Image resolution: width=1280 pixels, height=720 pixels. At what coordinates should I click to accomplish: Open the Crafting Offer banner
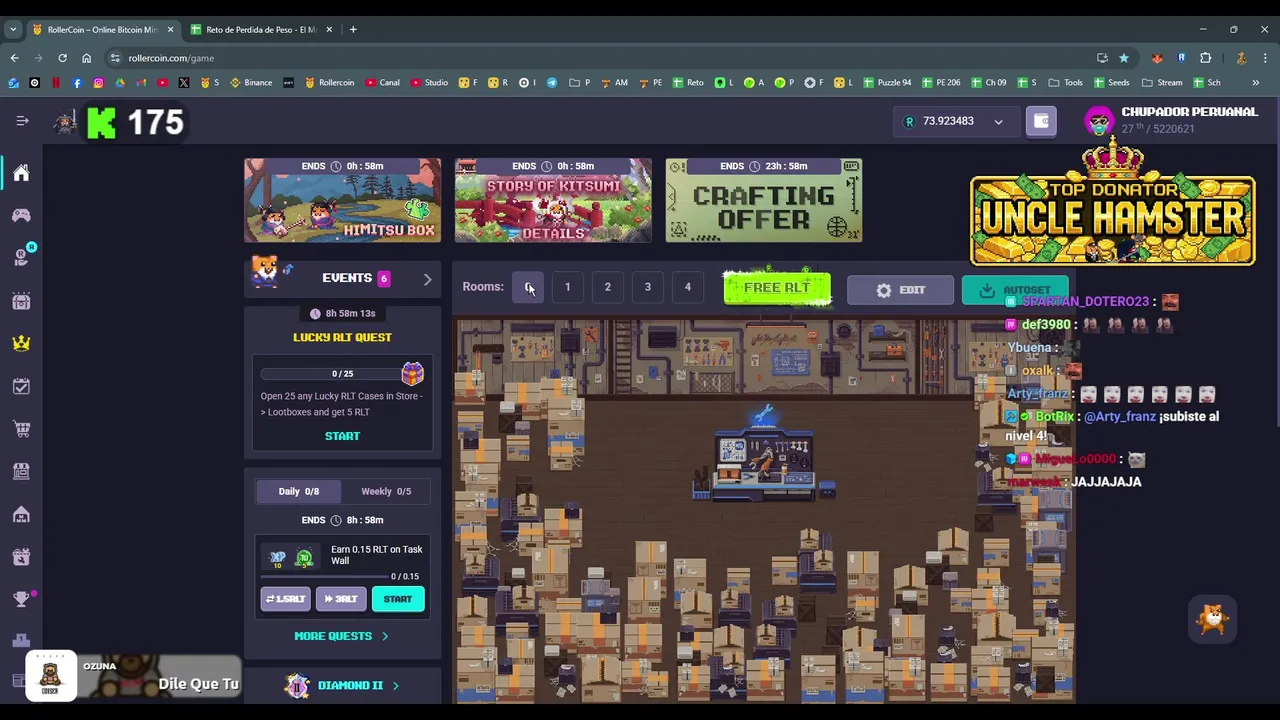click(x=764, y=200)
